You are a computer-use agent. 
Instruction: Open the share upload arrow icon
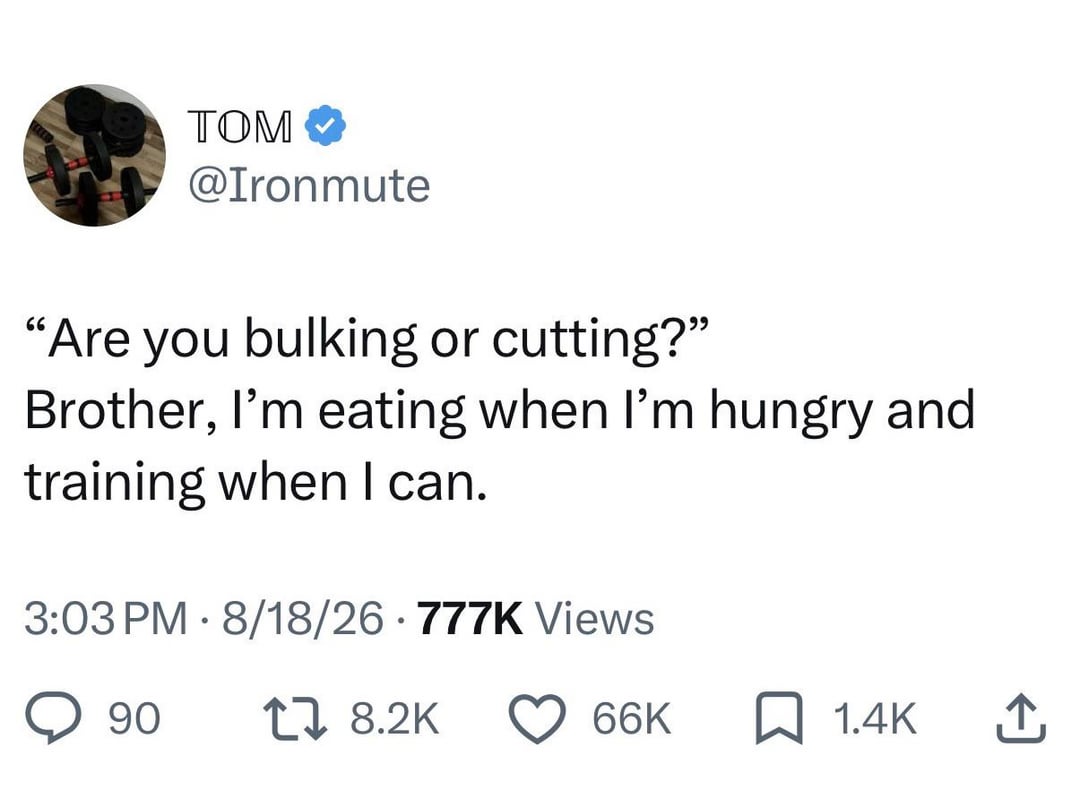point(1021,718)
